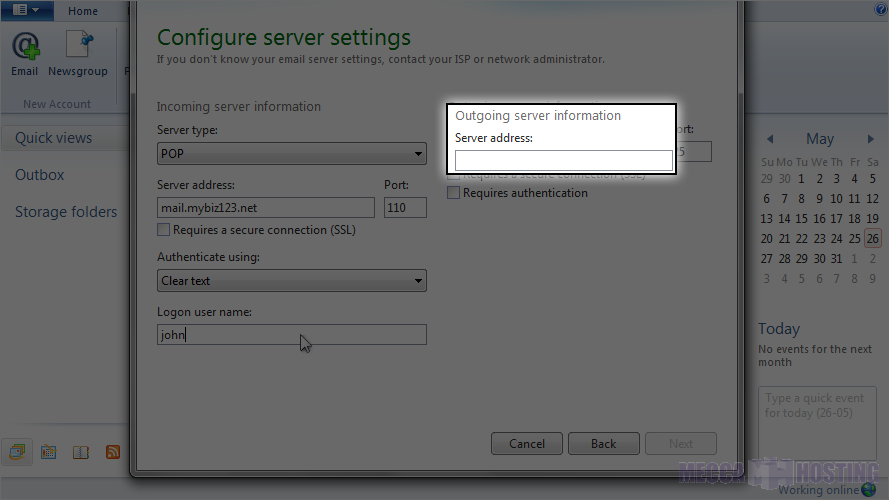Open the Contacts address book icon
The width and height of the screenshot is (889, 500).
point(81,452)
